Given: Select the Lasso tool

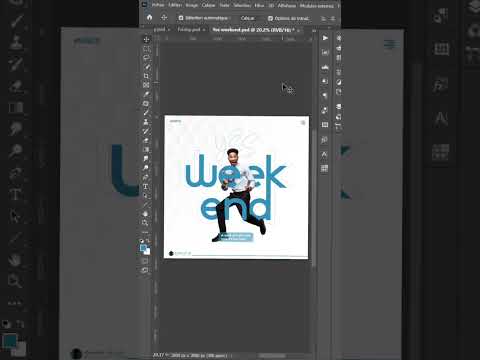Looking at the screenshot, I should (146, 58).
